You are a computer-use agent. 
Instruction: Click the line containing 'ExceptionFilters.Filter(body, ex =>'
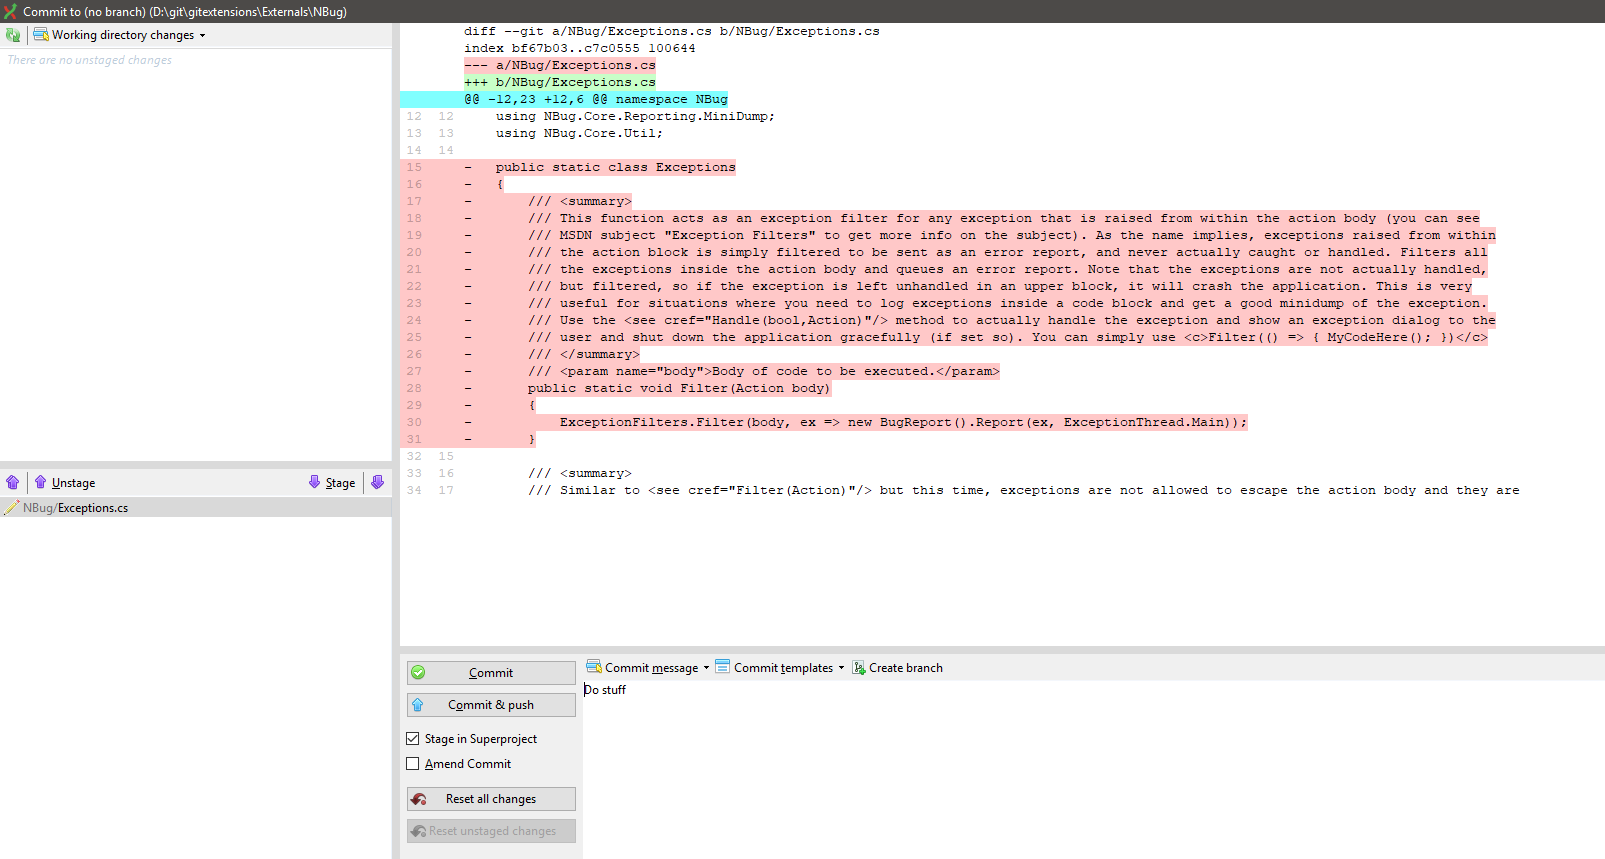[903, 422]
